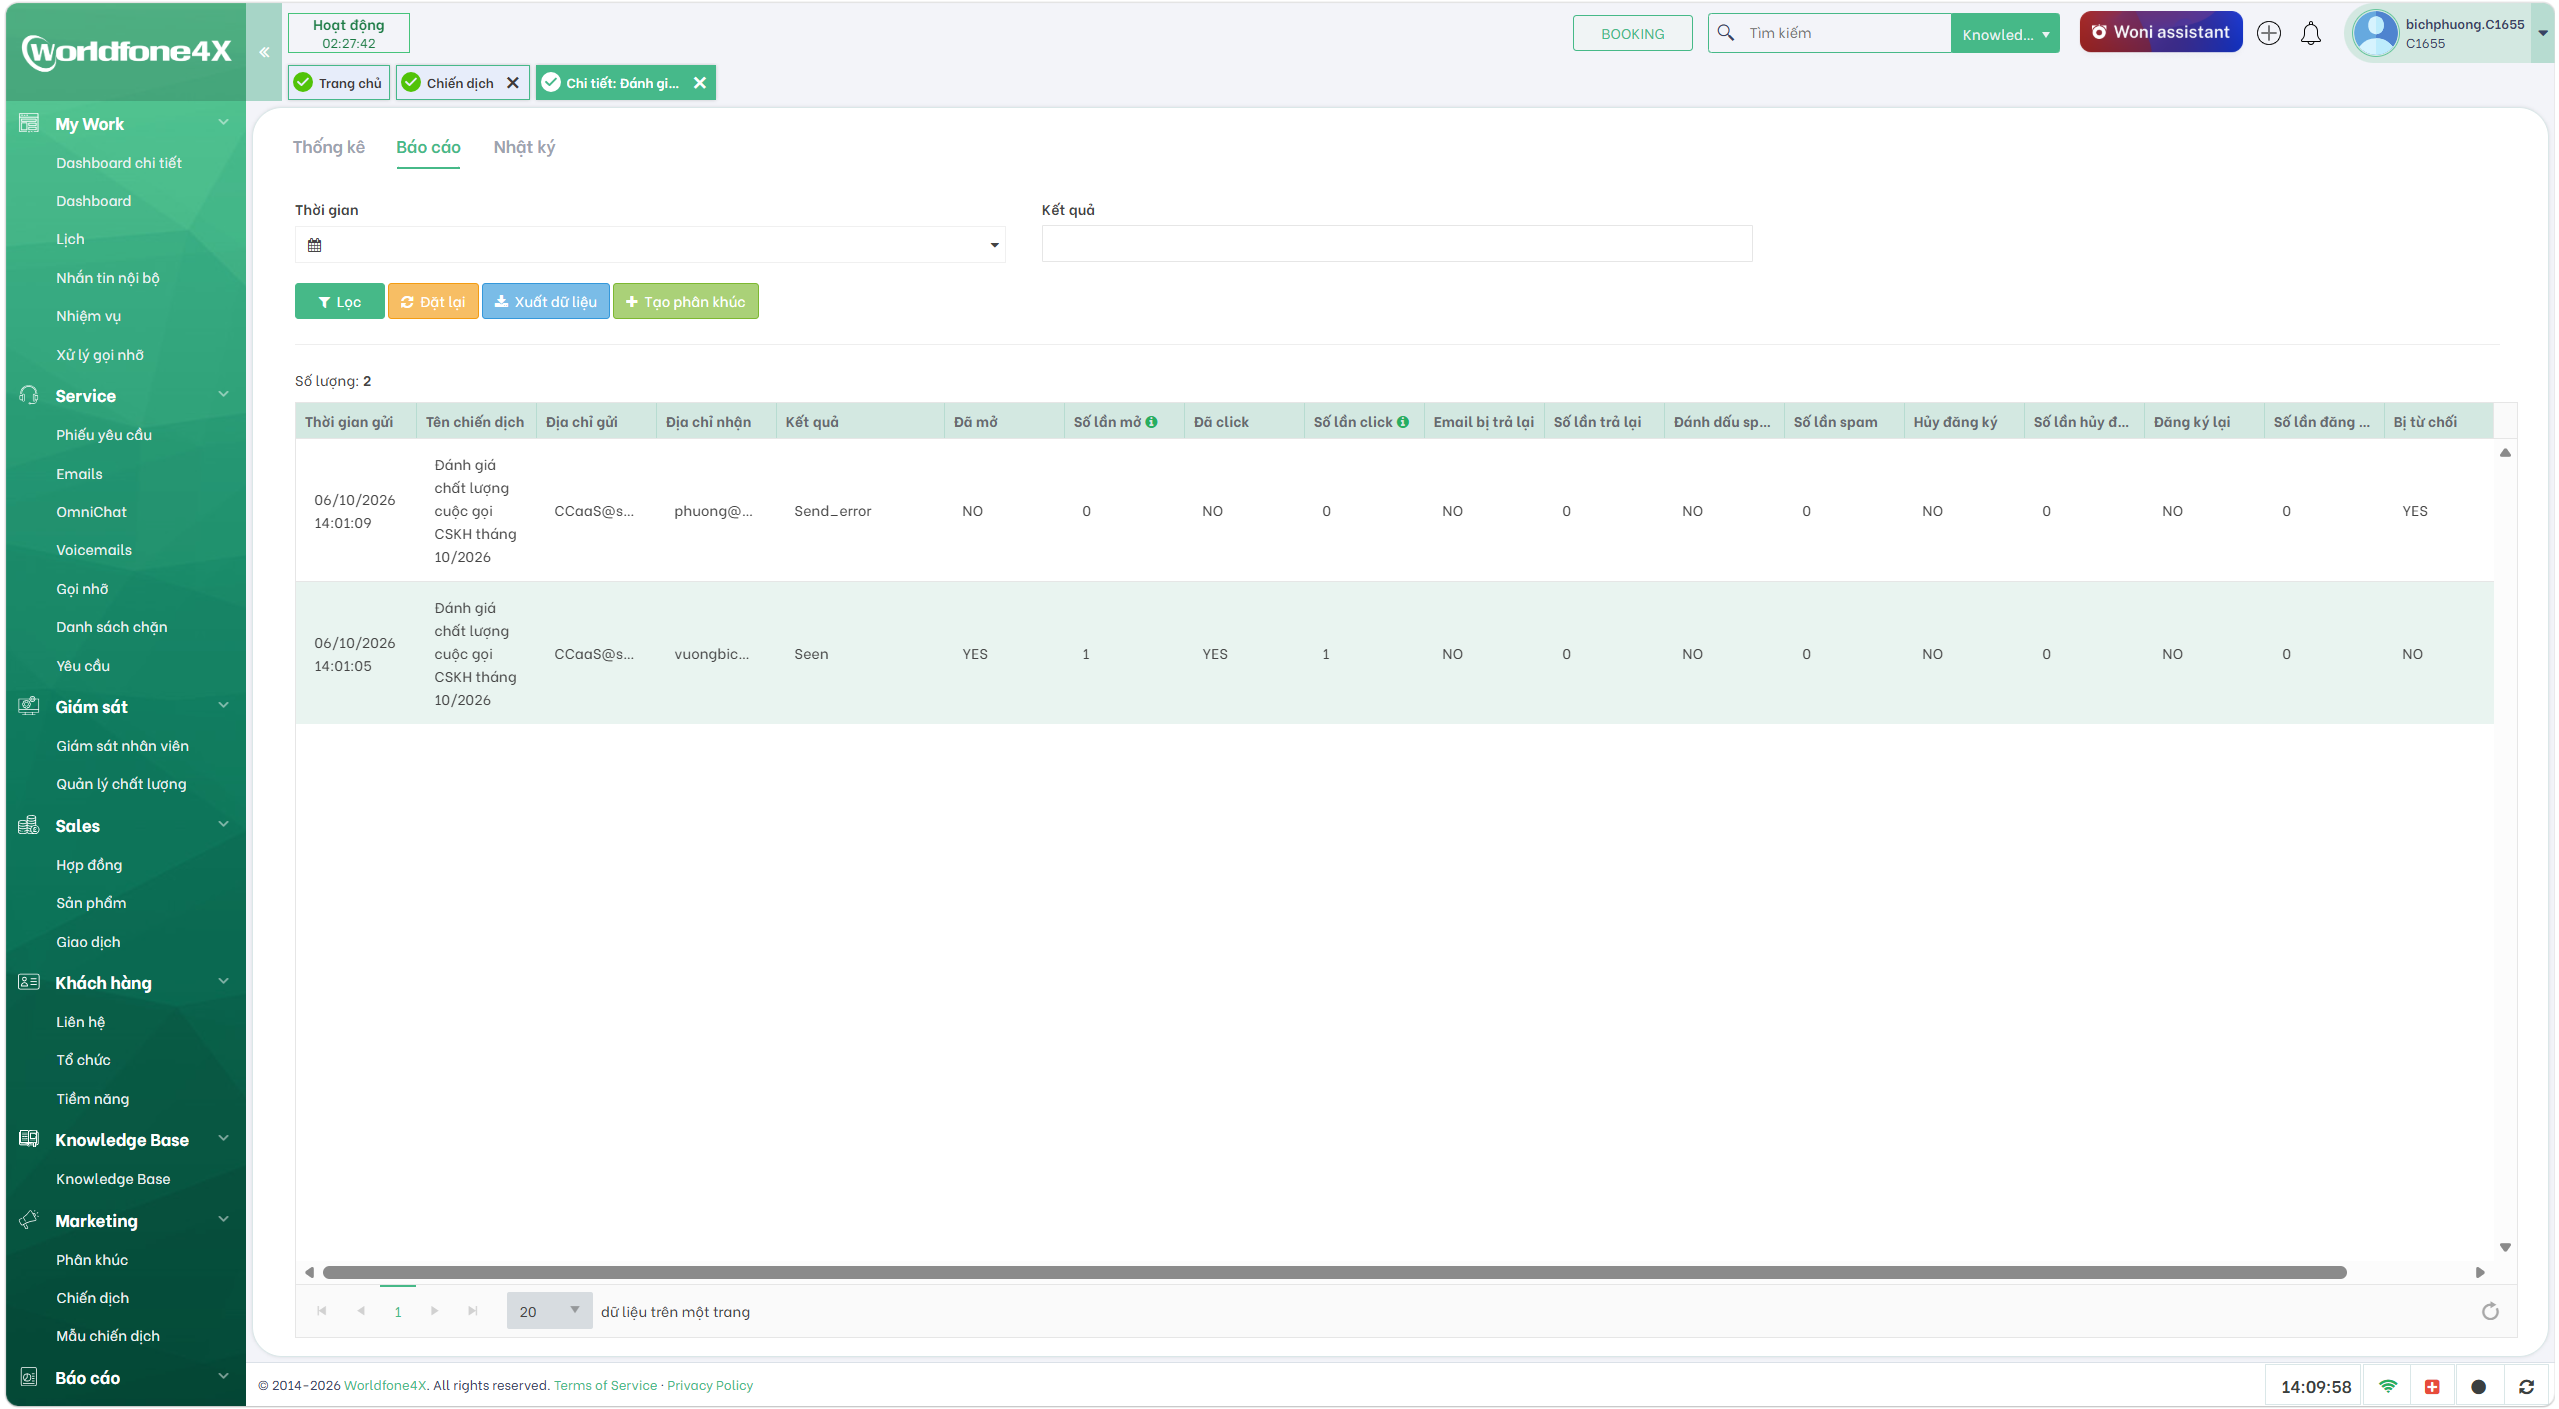Open the Thời gian dropdown arrow
This screenshot has height=1409, width=2559.
994,245
